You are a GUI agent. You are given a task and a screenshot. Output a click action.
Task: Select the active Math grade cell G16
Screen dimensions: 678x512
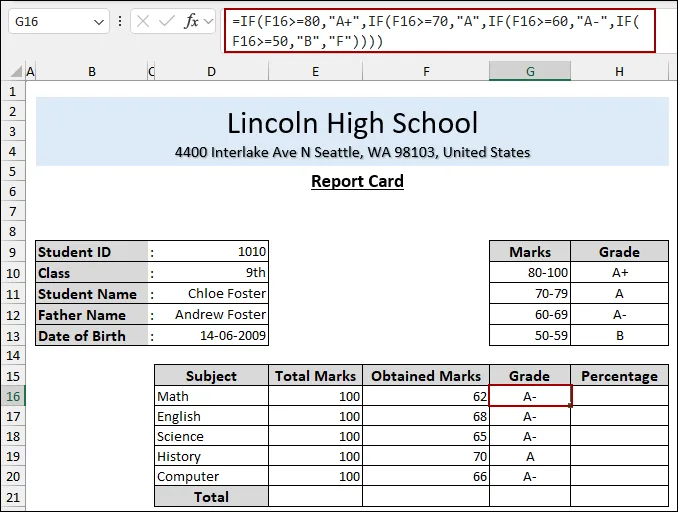(x=530, y=396)
